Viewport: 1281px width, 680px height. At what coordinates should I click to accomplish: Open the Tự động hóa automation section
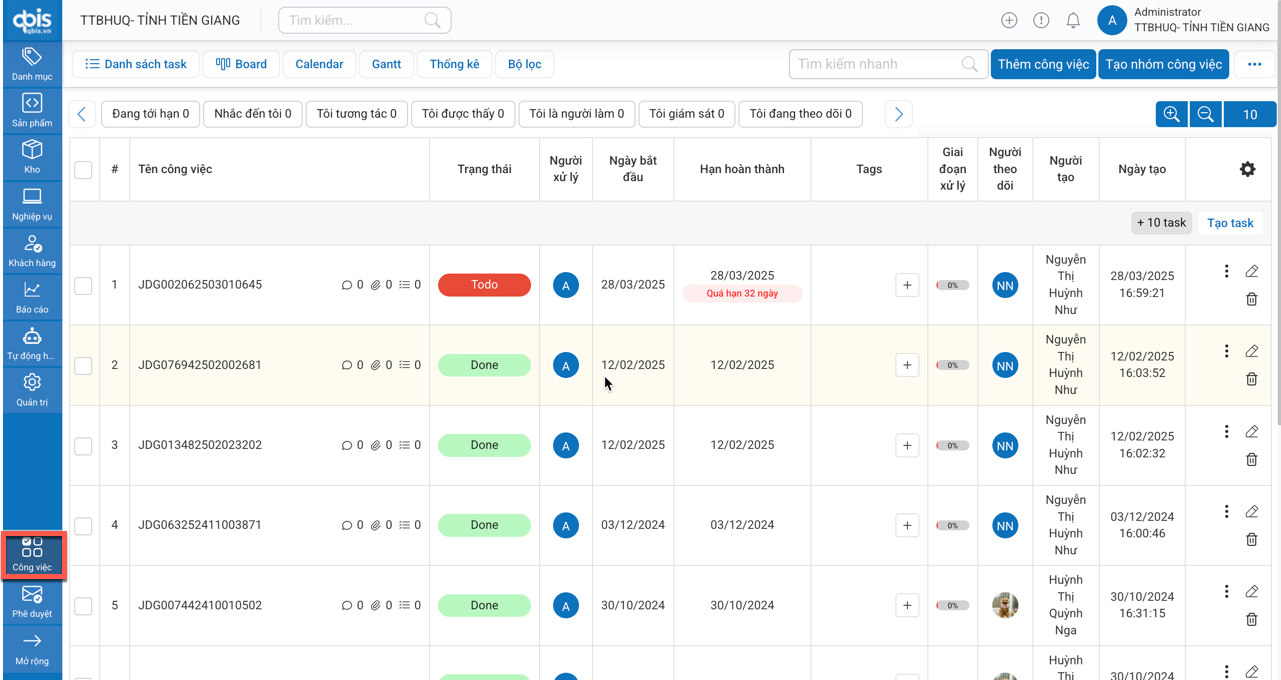(x=32, y=344)
